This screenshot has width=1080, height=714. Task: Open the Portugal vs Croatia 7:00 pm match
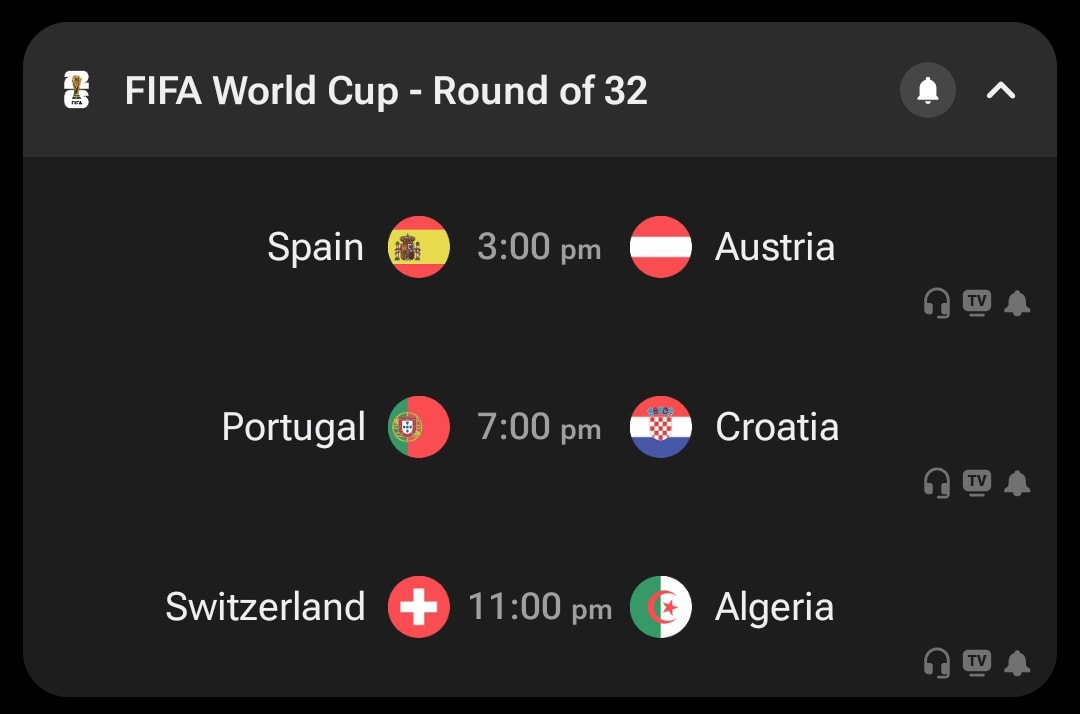[x=539, y=427]
